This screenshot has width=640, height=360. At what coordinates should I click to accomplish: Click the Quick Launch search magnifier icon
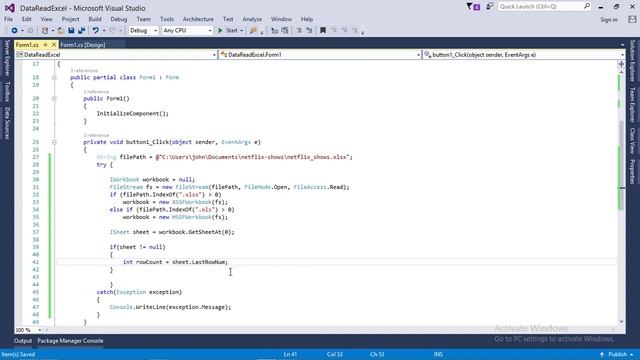tap(587, 6)
